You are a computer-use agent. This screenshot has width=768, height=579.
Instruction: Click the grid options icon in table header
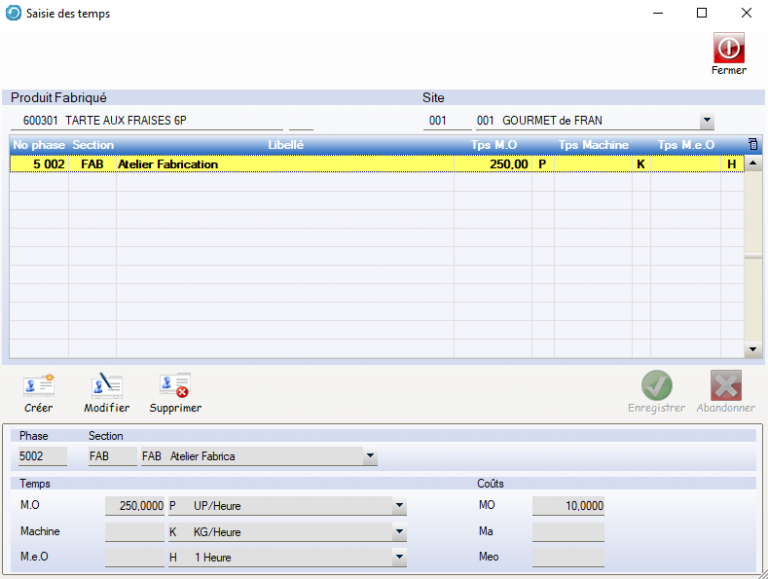(753, 145)
